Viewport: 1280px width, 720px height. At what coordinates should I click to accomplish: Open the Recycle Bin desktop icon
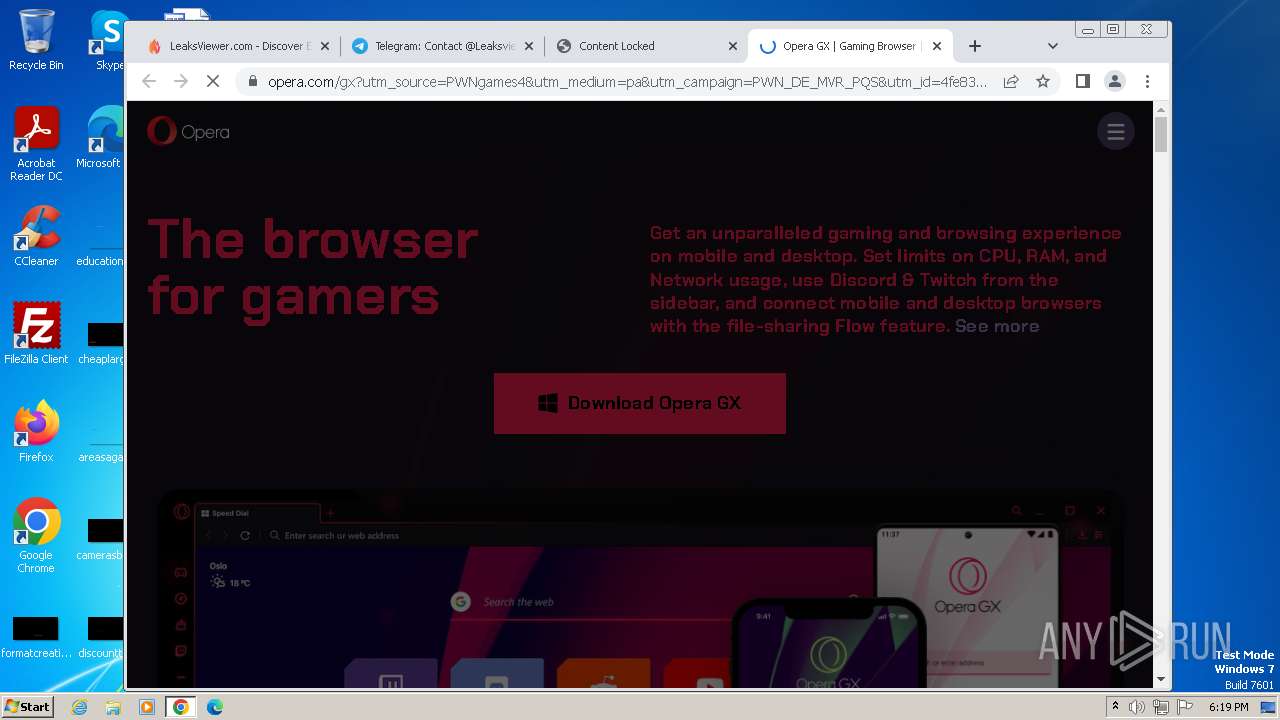(x=36, y=40)
